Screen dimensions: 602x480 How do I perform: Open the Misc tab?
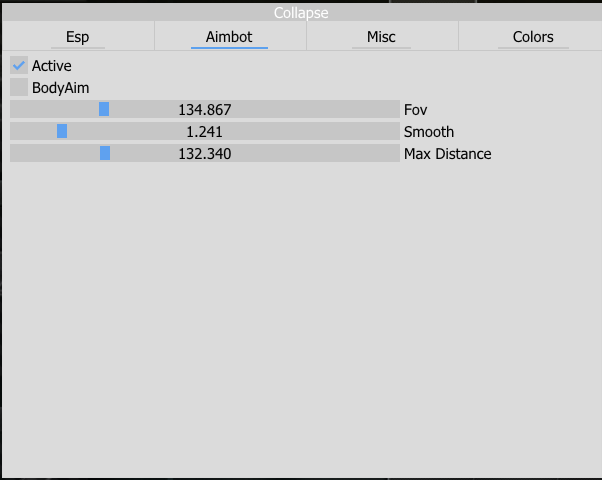[381, 37]
